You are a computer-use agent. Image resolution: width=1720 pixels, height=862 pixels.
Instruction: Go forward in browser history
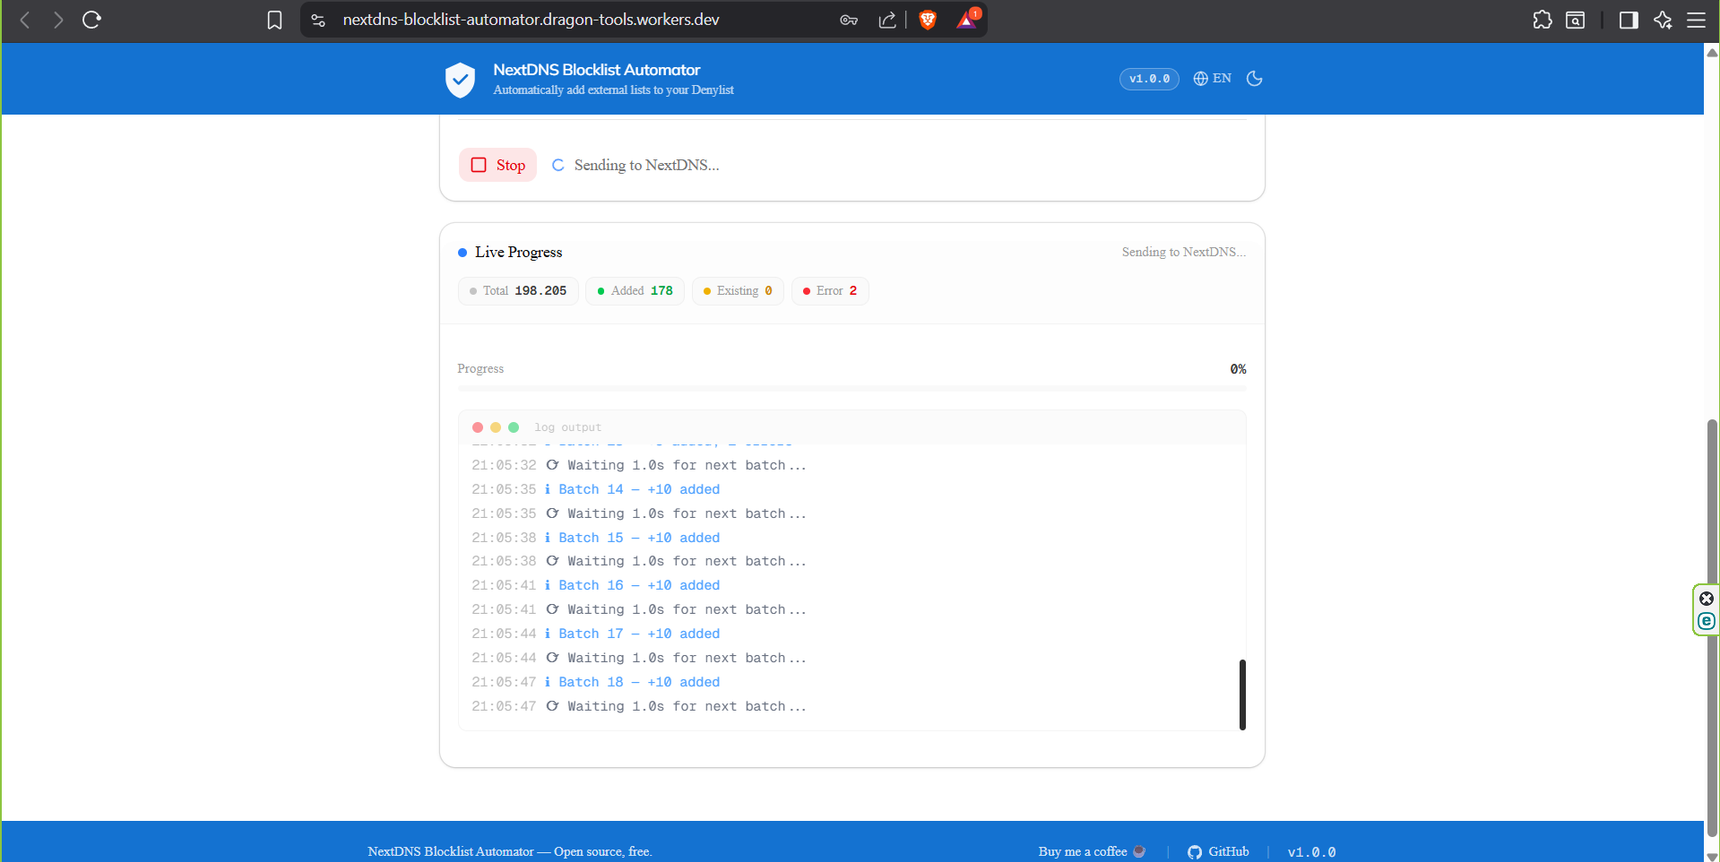(58, 20)
